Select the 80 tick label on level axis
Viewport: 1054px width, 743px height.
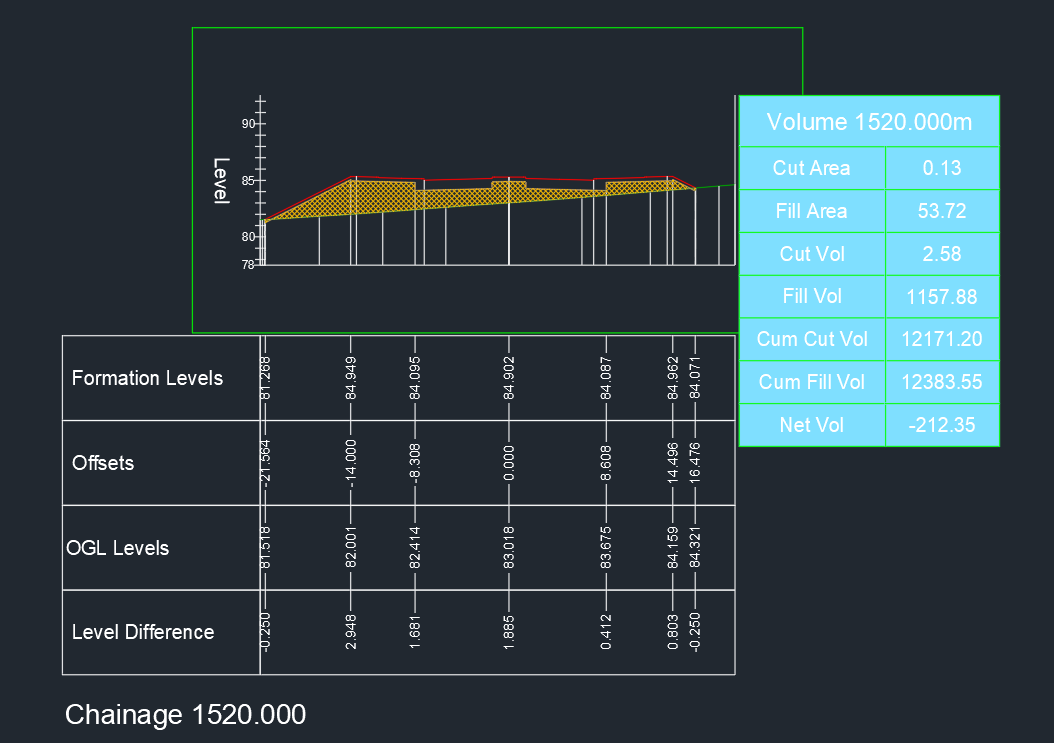coord(248,237)
